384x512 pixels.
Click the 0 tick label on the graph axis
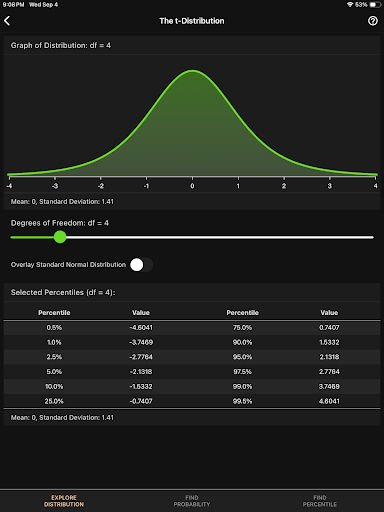192,186
